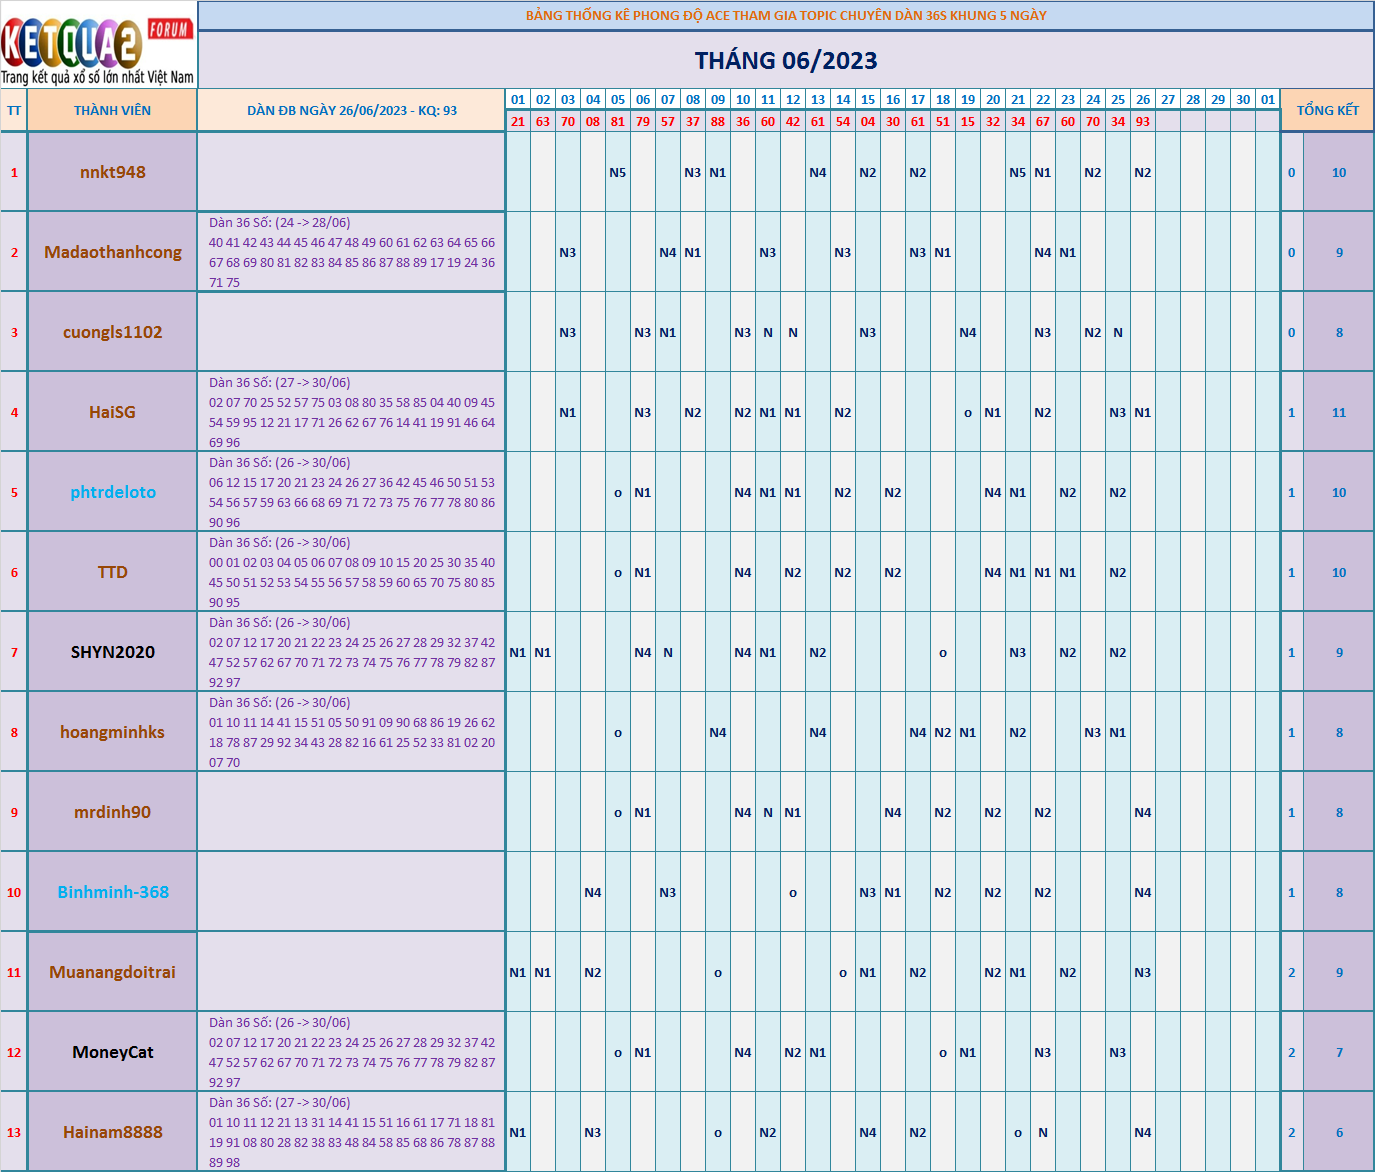Select the day 15 column header
This screenshot has width=1375, height=1172.
click(x=867, y=99)
